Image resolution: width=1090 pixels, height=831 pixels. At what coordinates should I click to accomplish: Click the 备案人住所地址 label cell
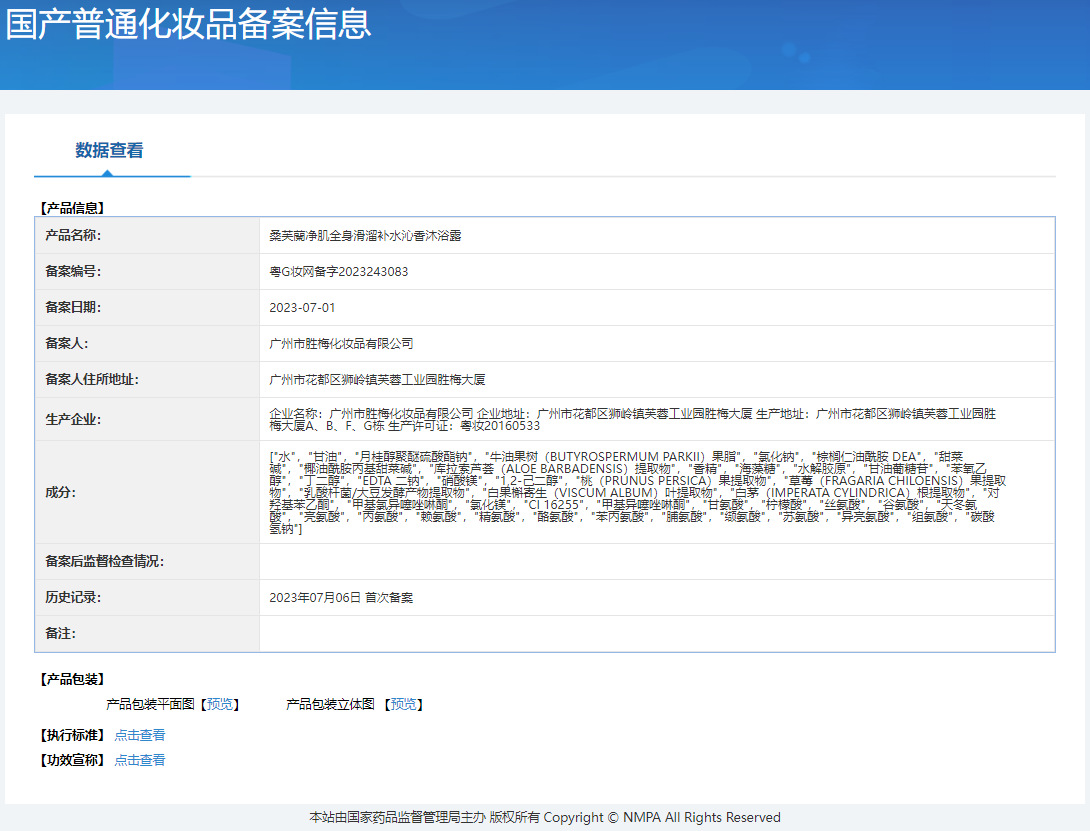click(147, 380)
